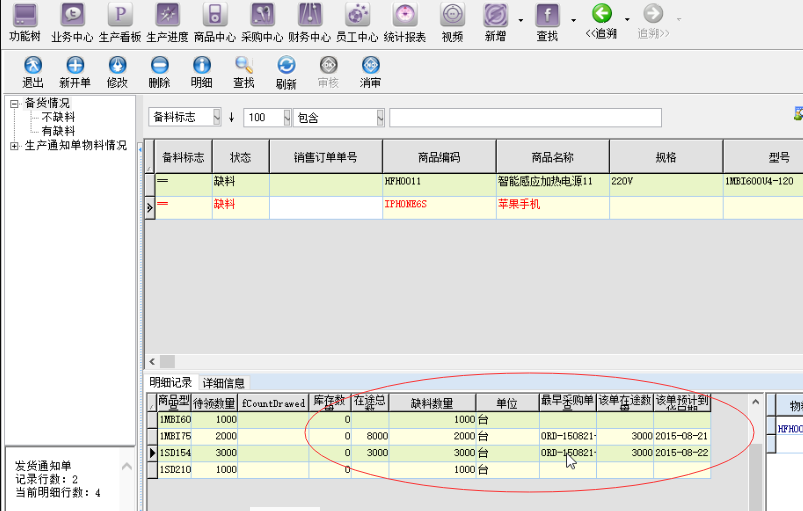Select detail row 1MBI60
The image size is (803, 511).
click(x=175, y=419)
